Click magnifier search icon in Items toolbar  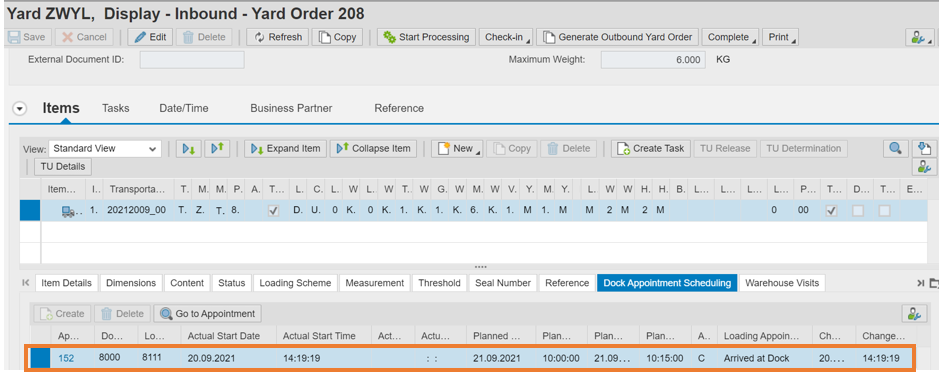895,148
